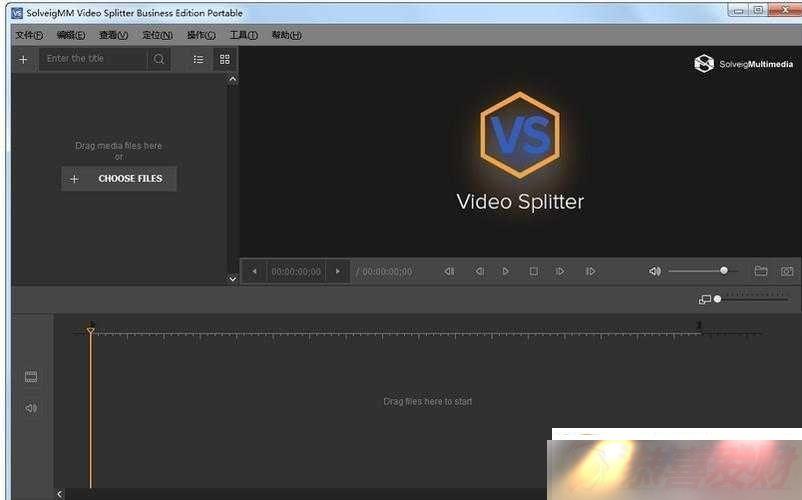Click the media panel scroll up arrow
The image size is (802, 500).
tap(233, 79)
